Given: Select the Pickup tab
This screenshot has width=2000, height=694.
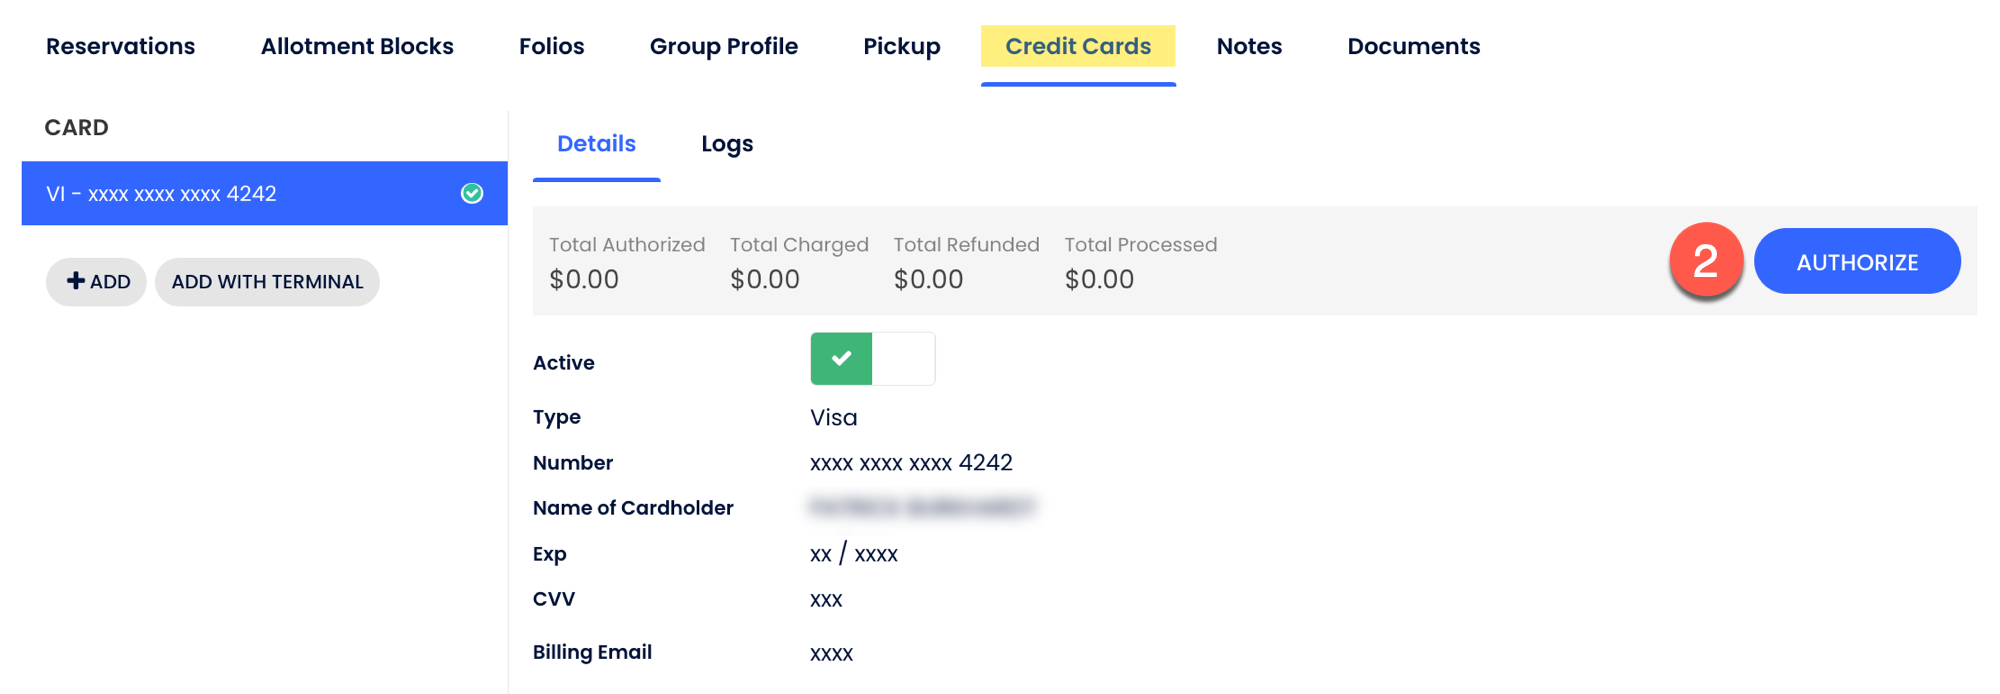Looking at the screenshot, I should [x=901, y=46].
